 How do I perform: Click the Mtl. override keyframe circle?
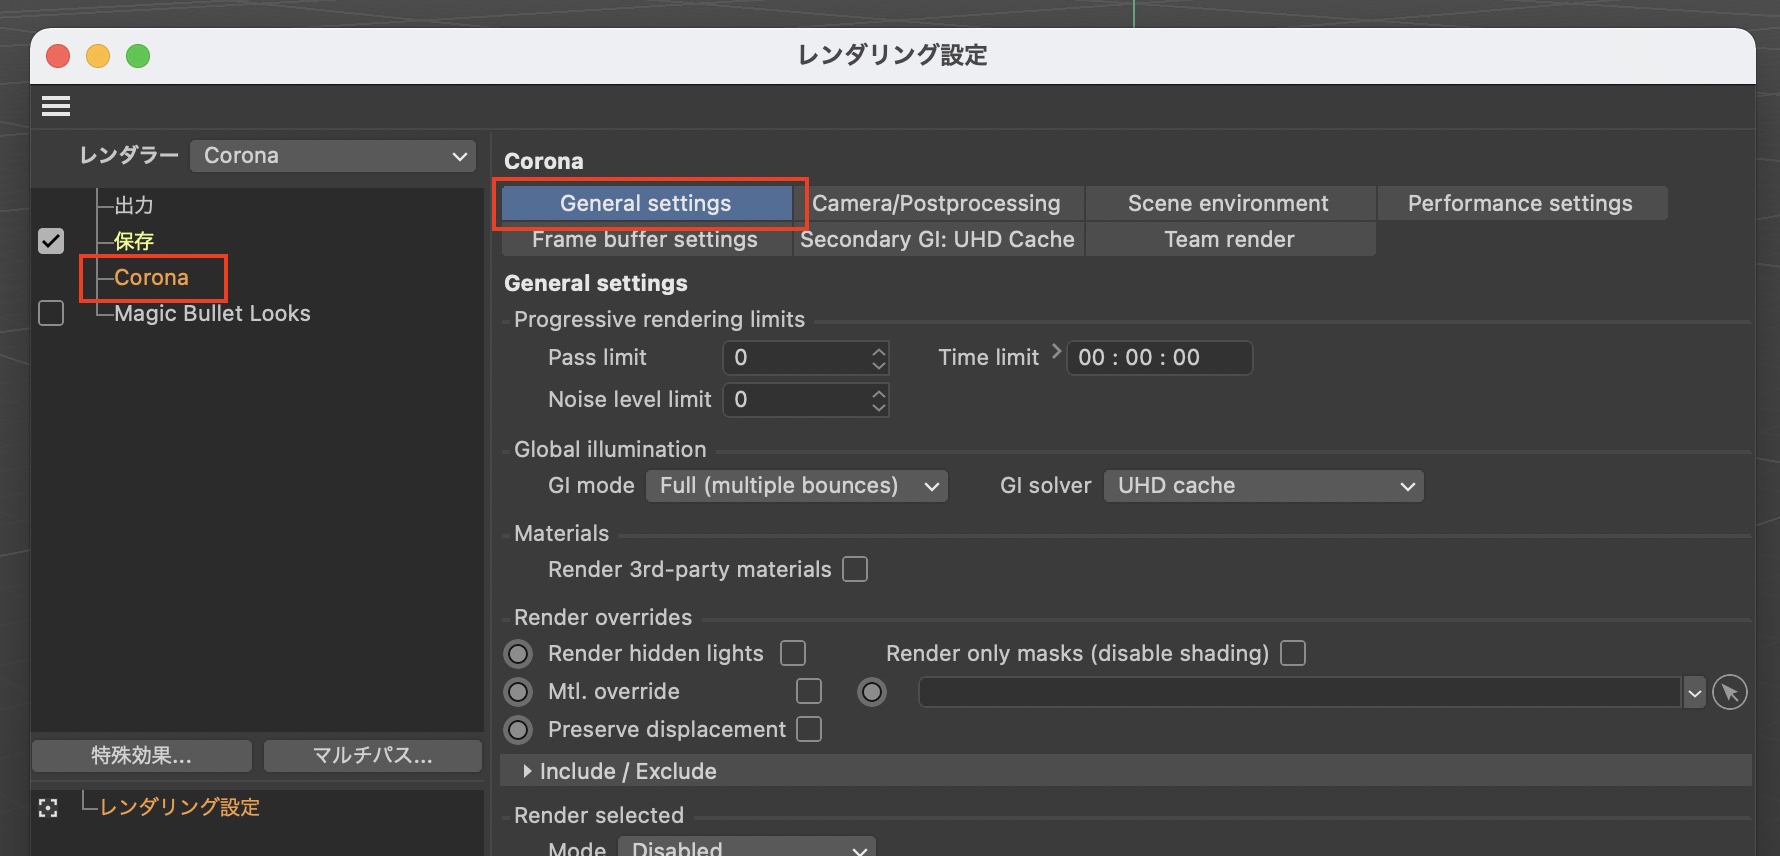pyautogui.click(x=518, y=692)
